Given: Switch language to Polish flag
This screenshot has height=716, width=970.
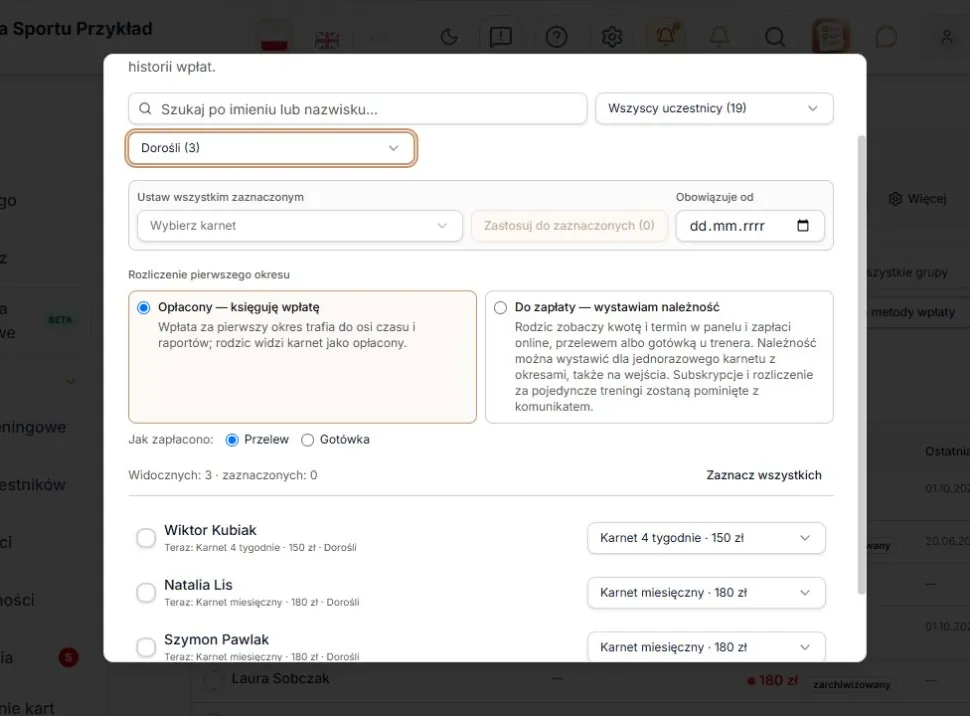Looking at the screenshot, I should pyautogui.click(x=274, y=39).
